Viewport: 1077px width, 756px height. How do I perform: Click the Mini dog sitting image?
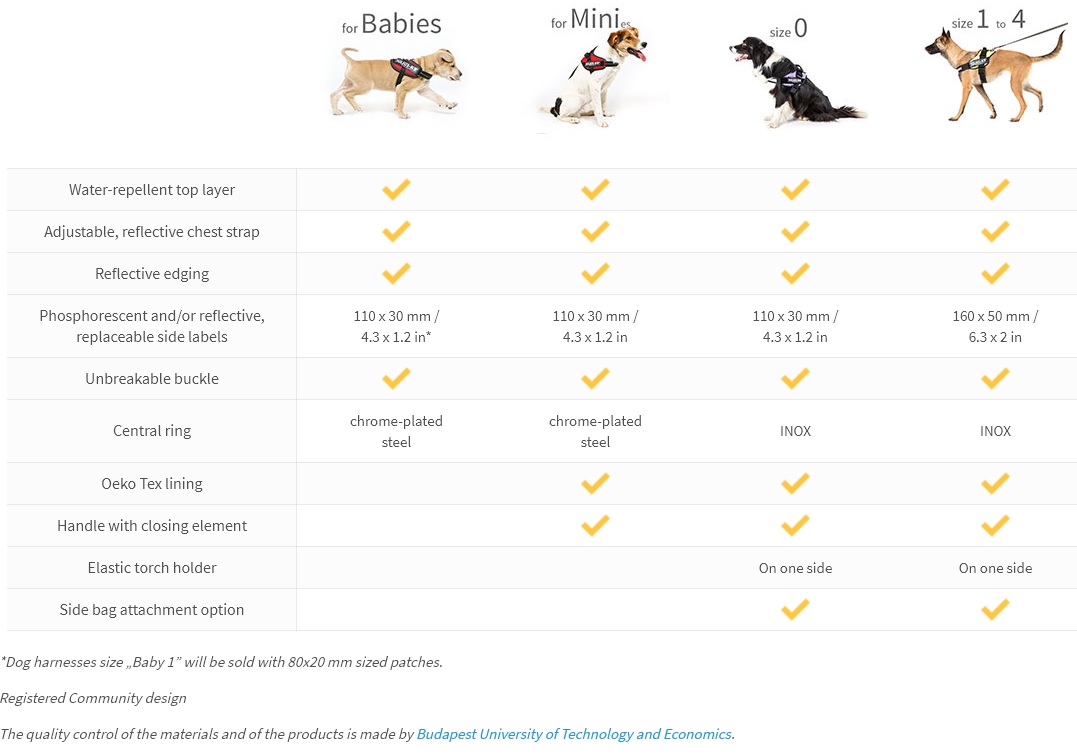(x=595, y=77)
